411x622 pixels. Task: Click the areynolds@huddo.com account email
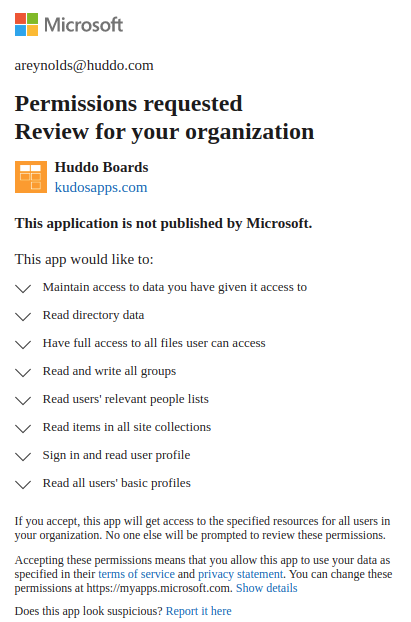(84, 65)
